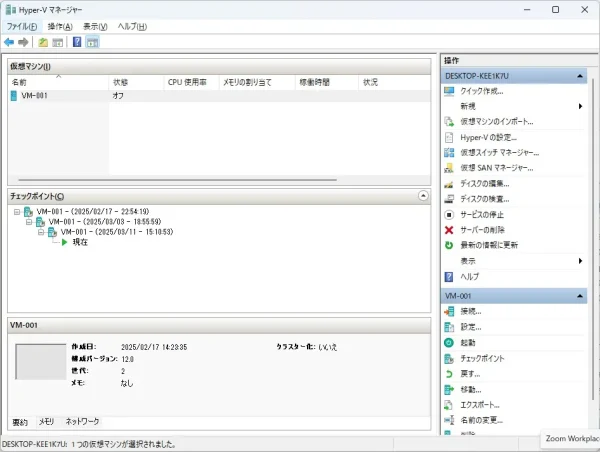600x452 pixels.
Task: Click the 名前の変更 rename icon
Action: 449,420
